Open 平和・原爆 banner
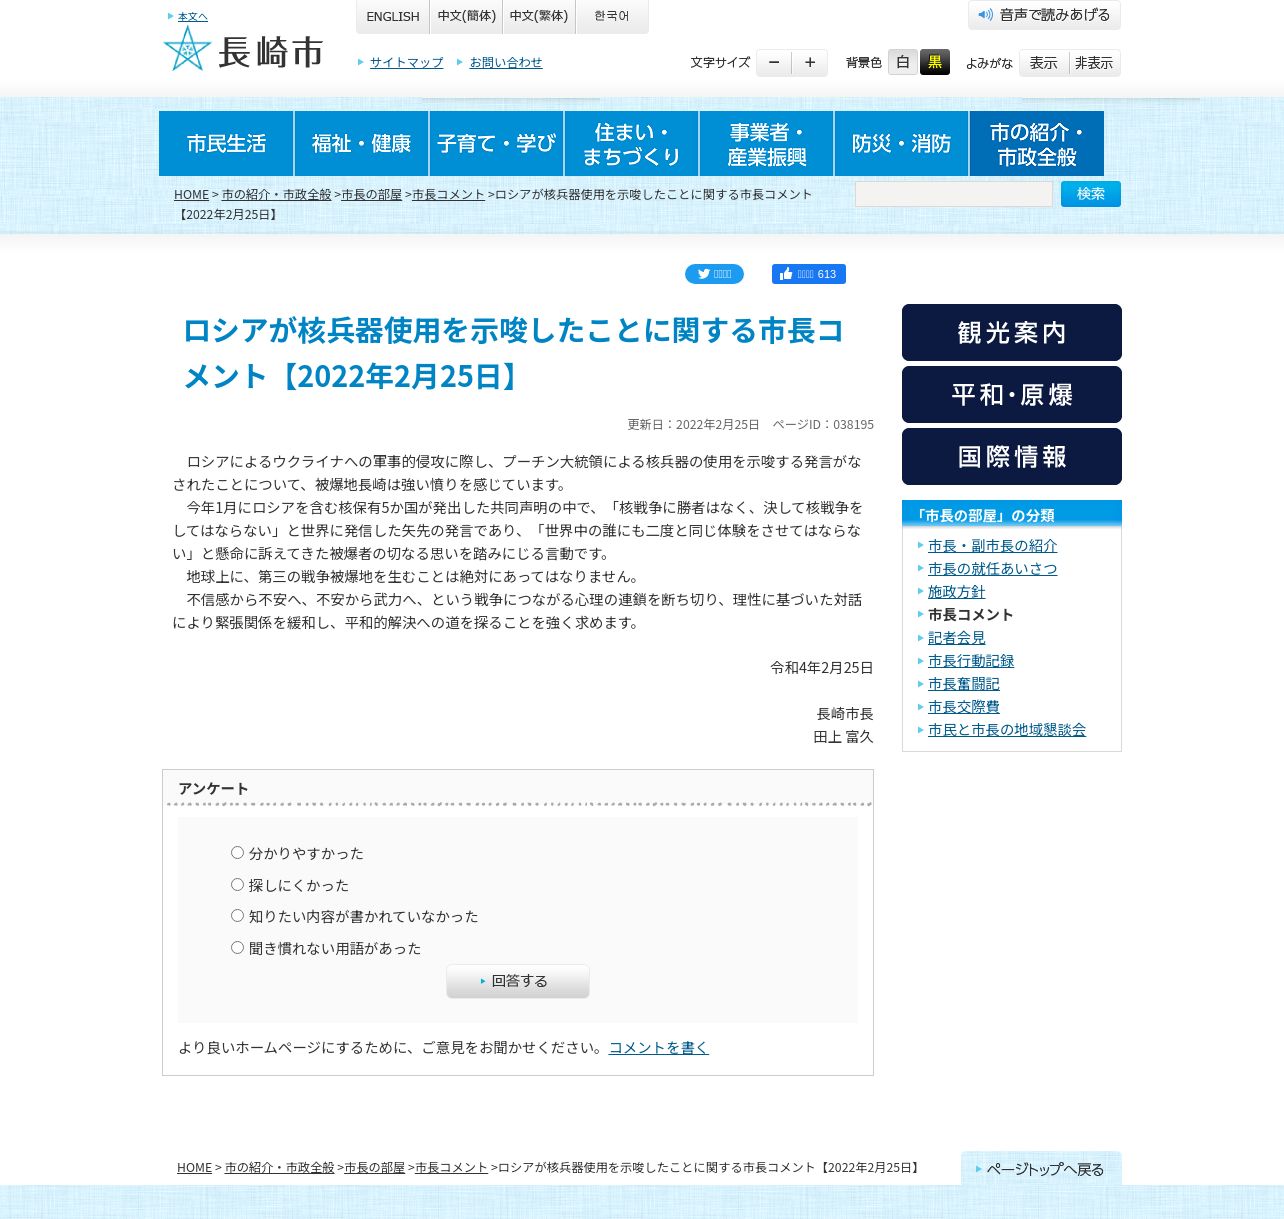The width and height of the screenshot is (1284, 1219). (x=1012, y=394)
